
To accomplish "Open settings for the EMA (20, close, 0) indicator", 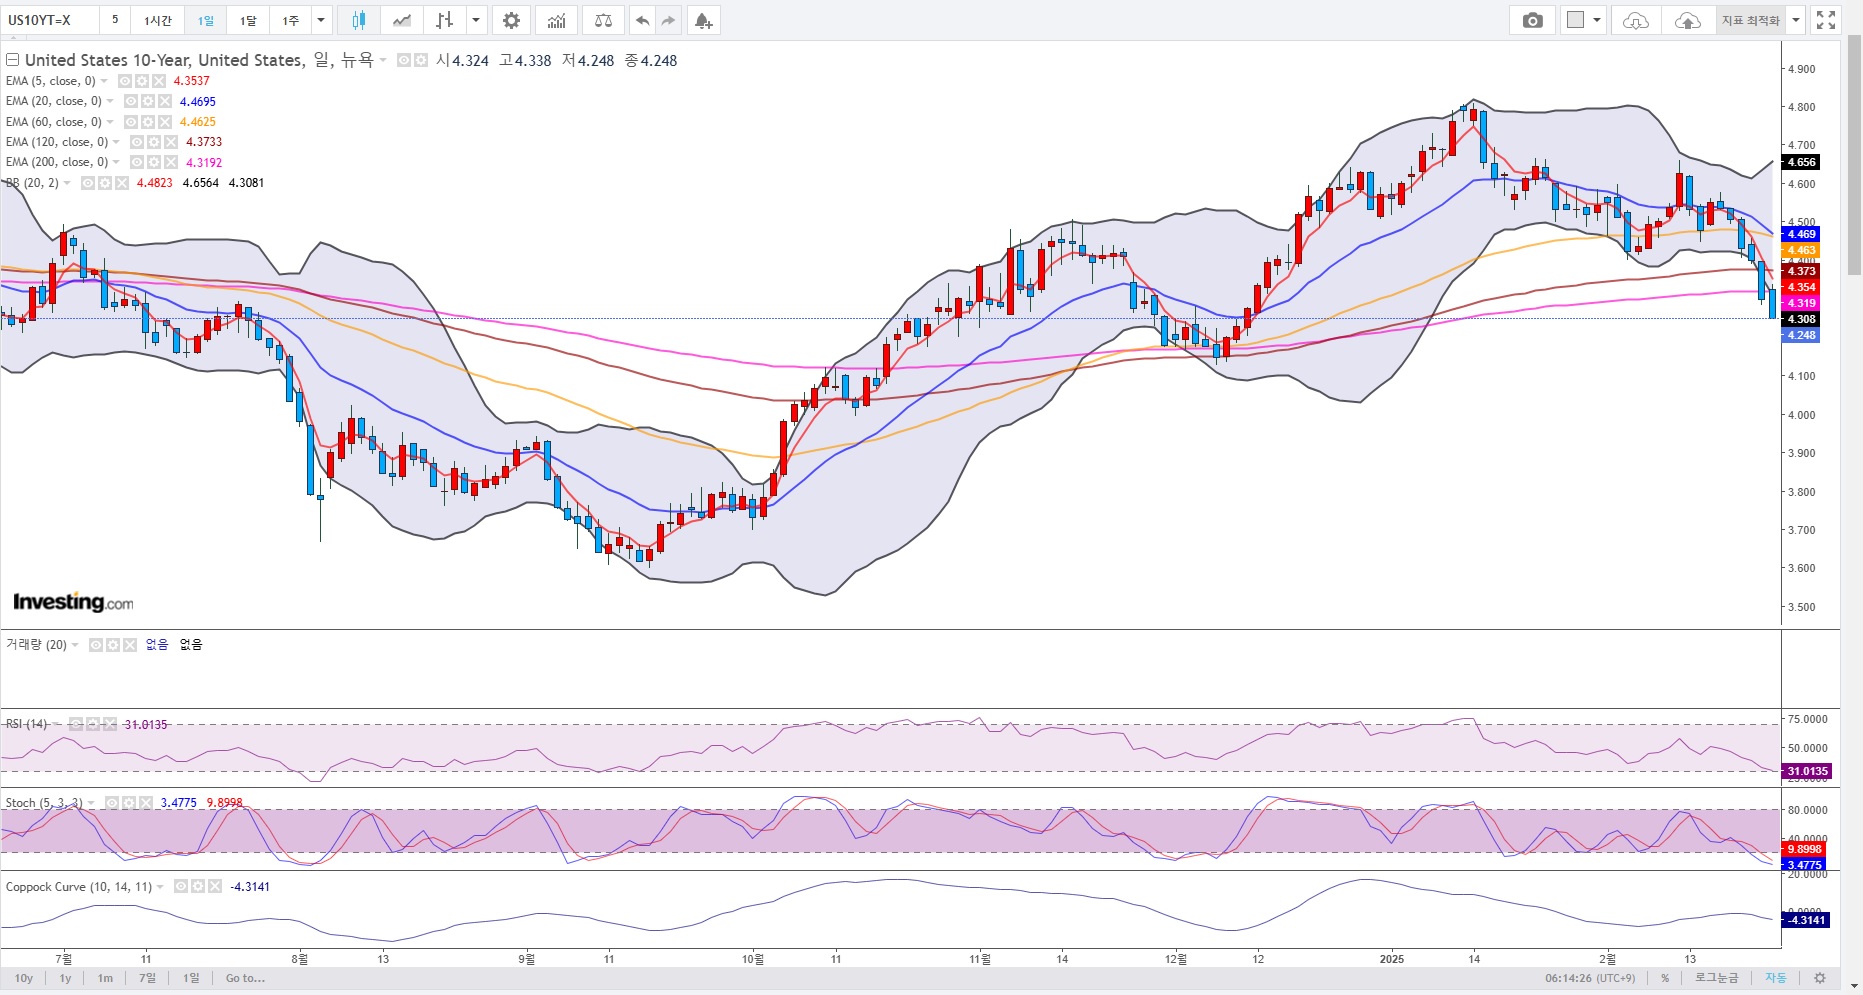I will pyautogui.click(x=148, y=101).
